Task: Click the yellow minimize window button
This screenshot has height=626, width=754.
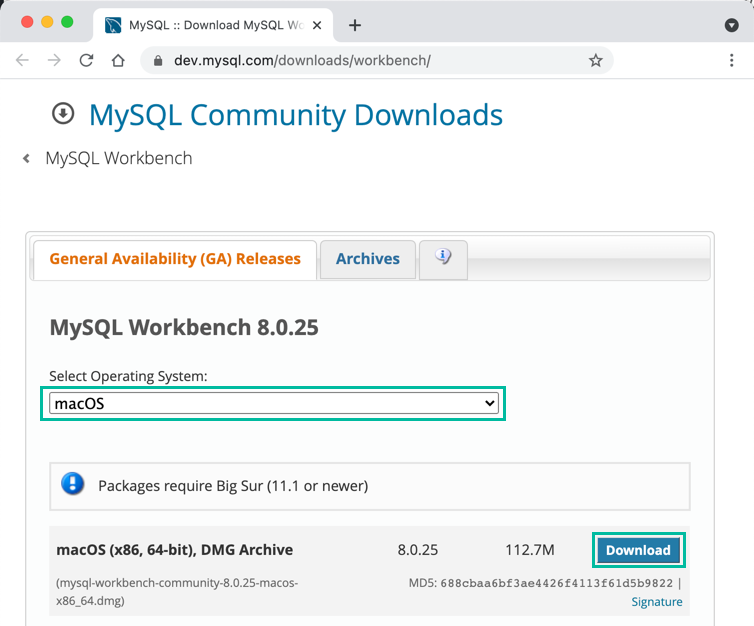Action: coord(47,22)
